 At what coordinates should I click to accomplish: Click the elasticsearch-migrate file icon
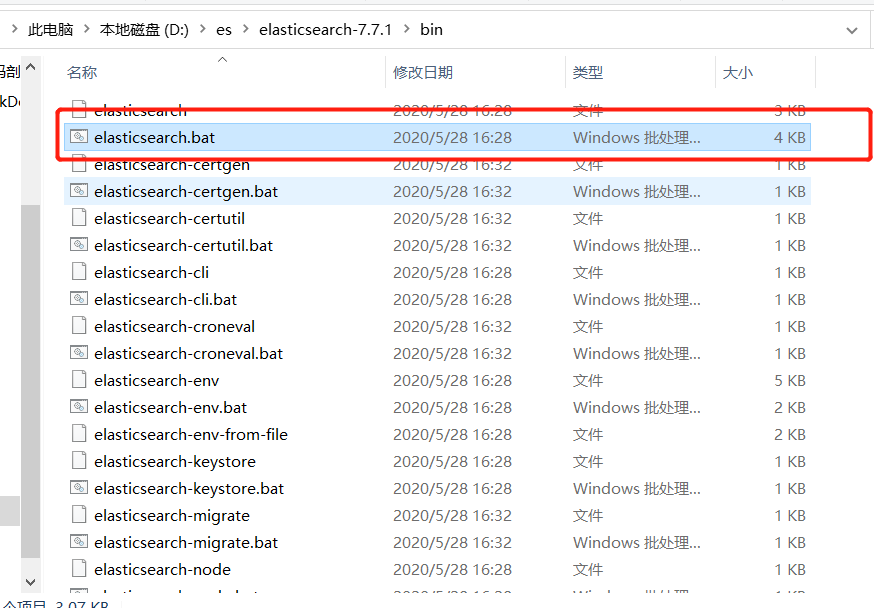79,515
